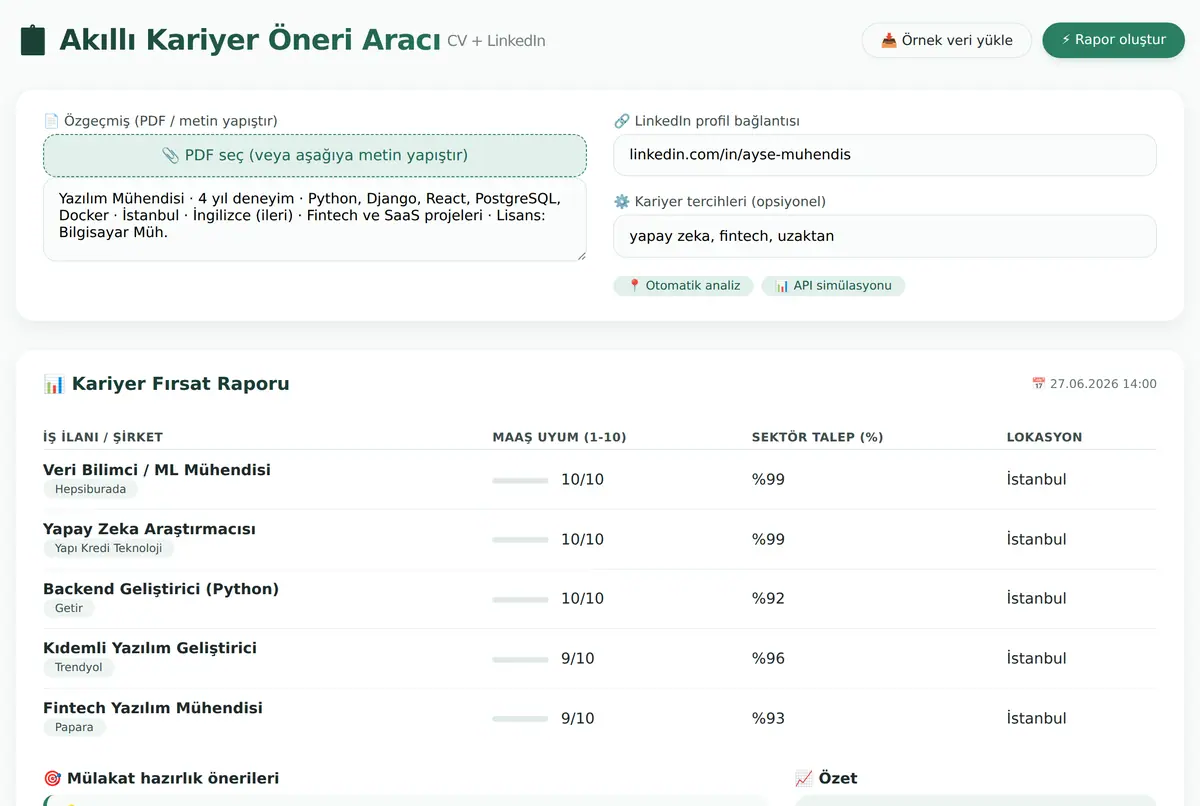Image resolution: width=1200 pixels, height=806 pixels.
Task: Load sample data with Örnek veri yükle
Action: (x=946, y=40)
